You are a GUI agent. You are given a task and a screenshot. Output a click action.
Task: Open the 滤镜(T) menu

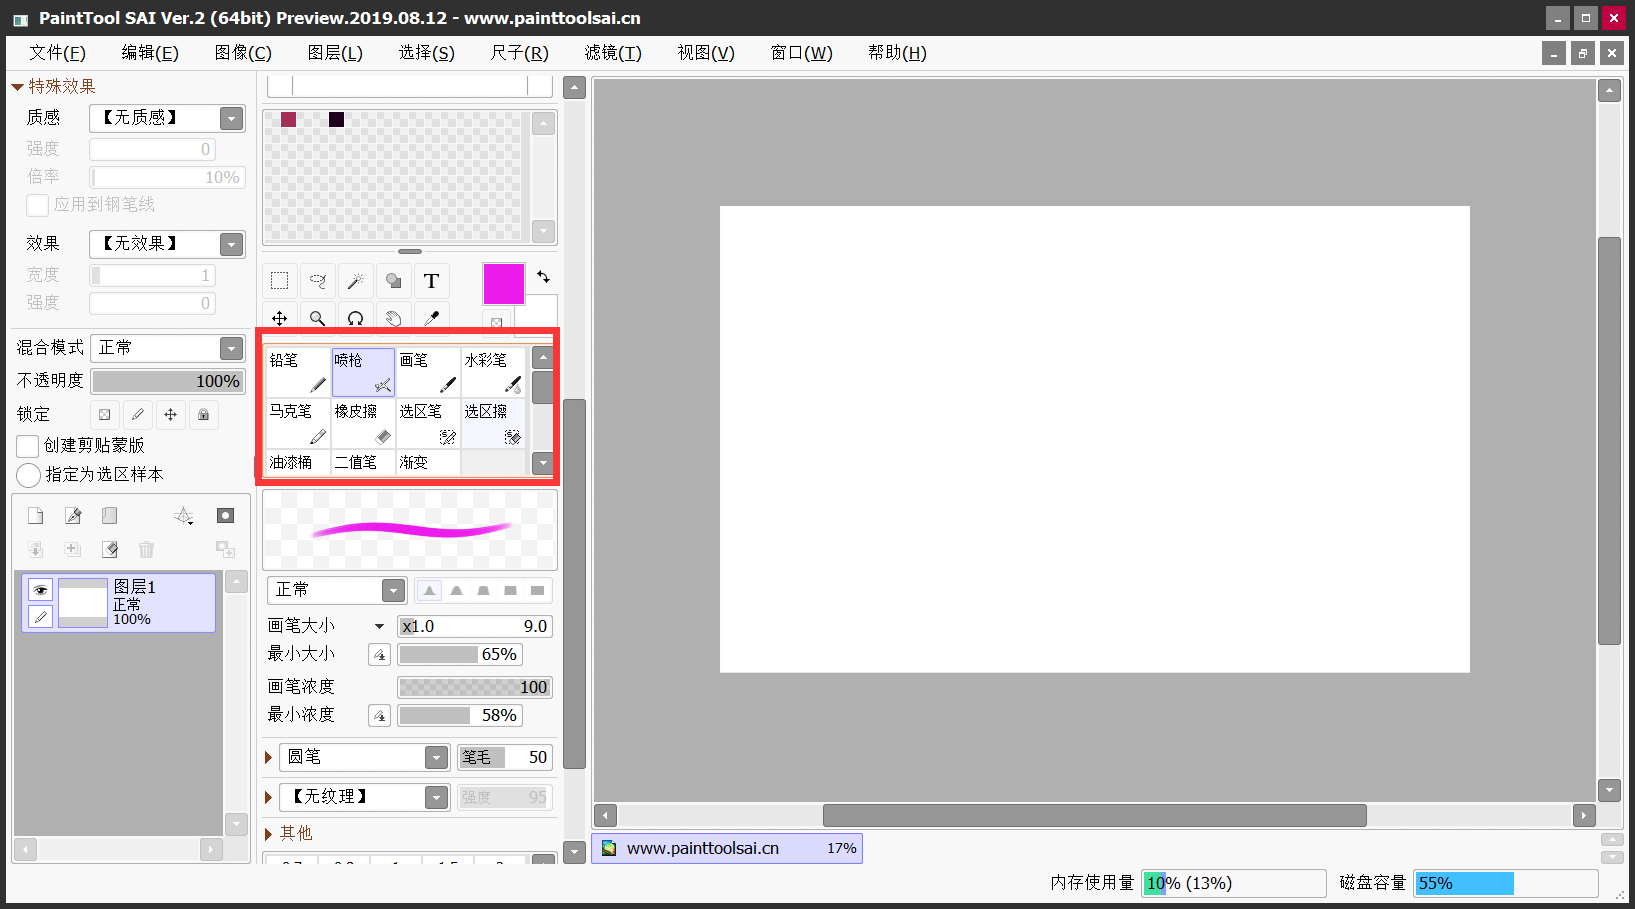(613, 53)
